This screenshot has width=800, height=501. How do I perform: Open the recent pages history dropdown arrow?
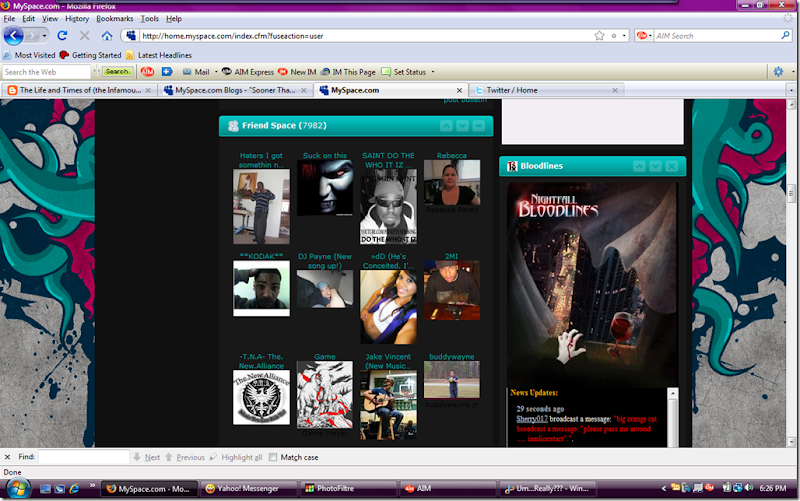[x=44, y=36]
